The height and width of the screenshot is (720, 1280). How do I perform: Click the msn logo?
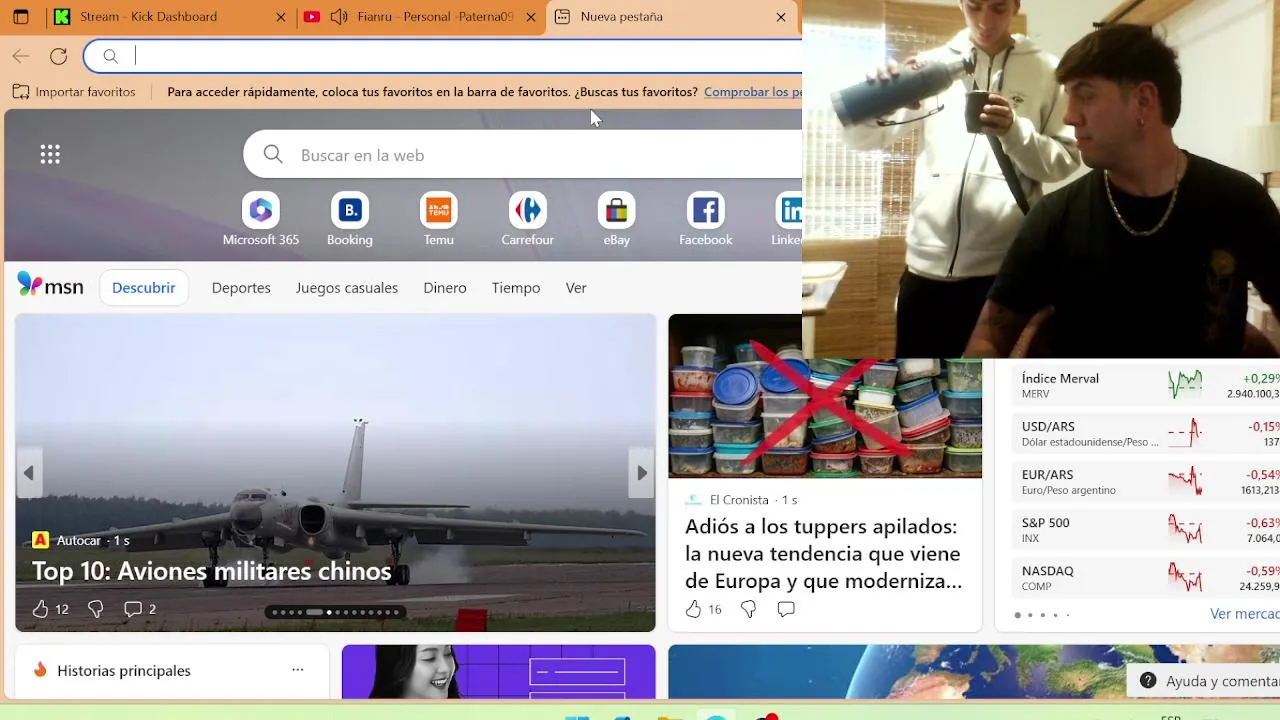[50, 286]
